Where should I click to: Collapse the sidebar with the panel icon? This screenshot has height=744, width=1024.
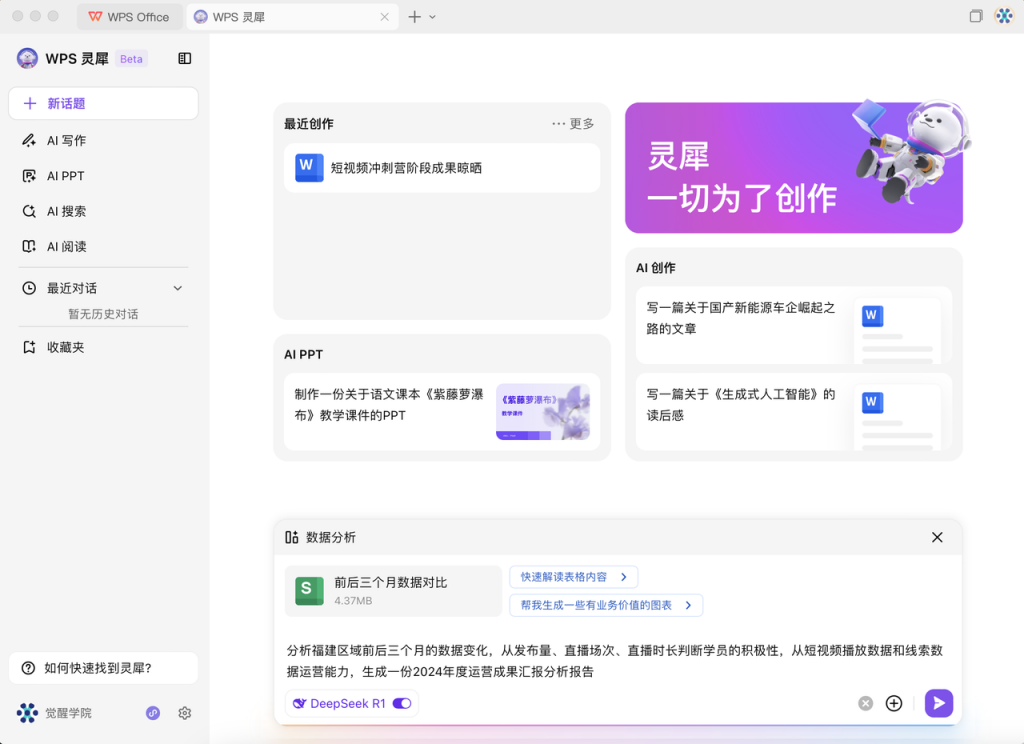pyautogui.click(x=185, y=59)
